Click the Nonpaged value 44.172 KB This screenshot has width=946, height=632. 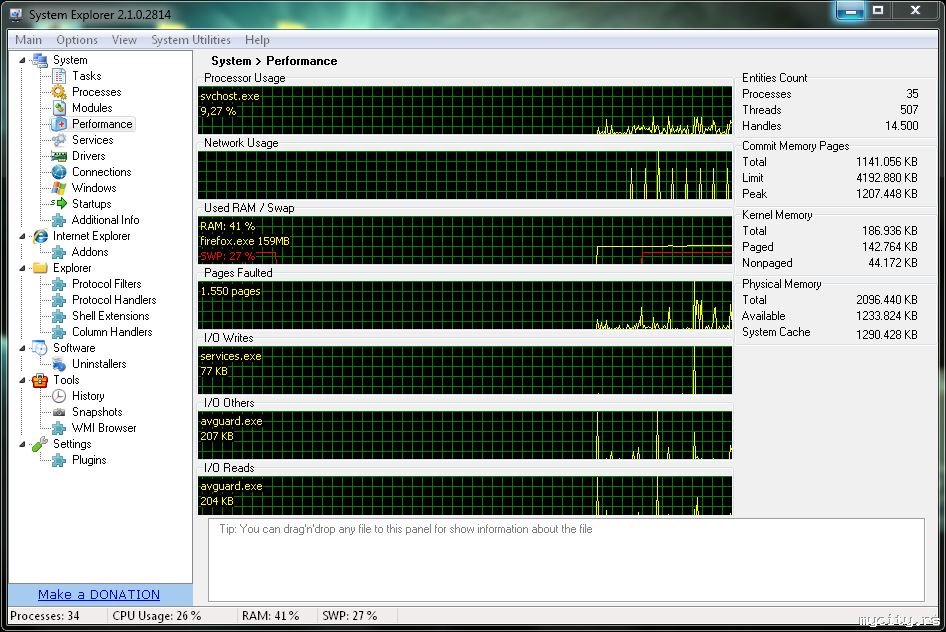click(893, 263)
